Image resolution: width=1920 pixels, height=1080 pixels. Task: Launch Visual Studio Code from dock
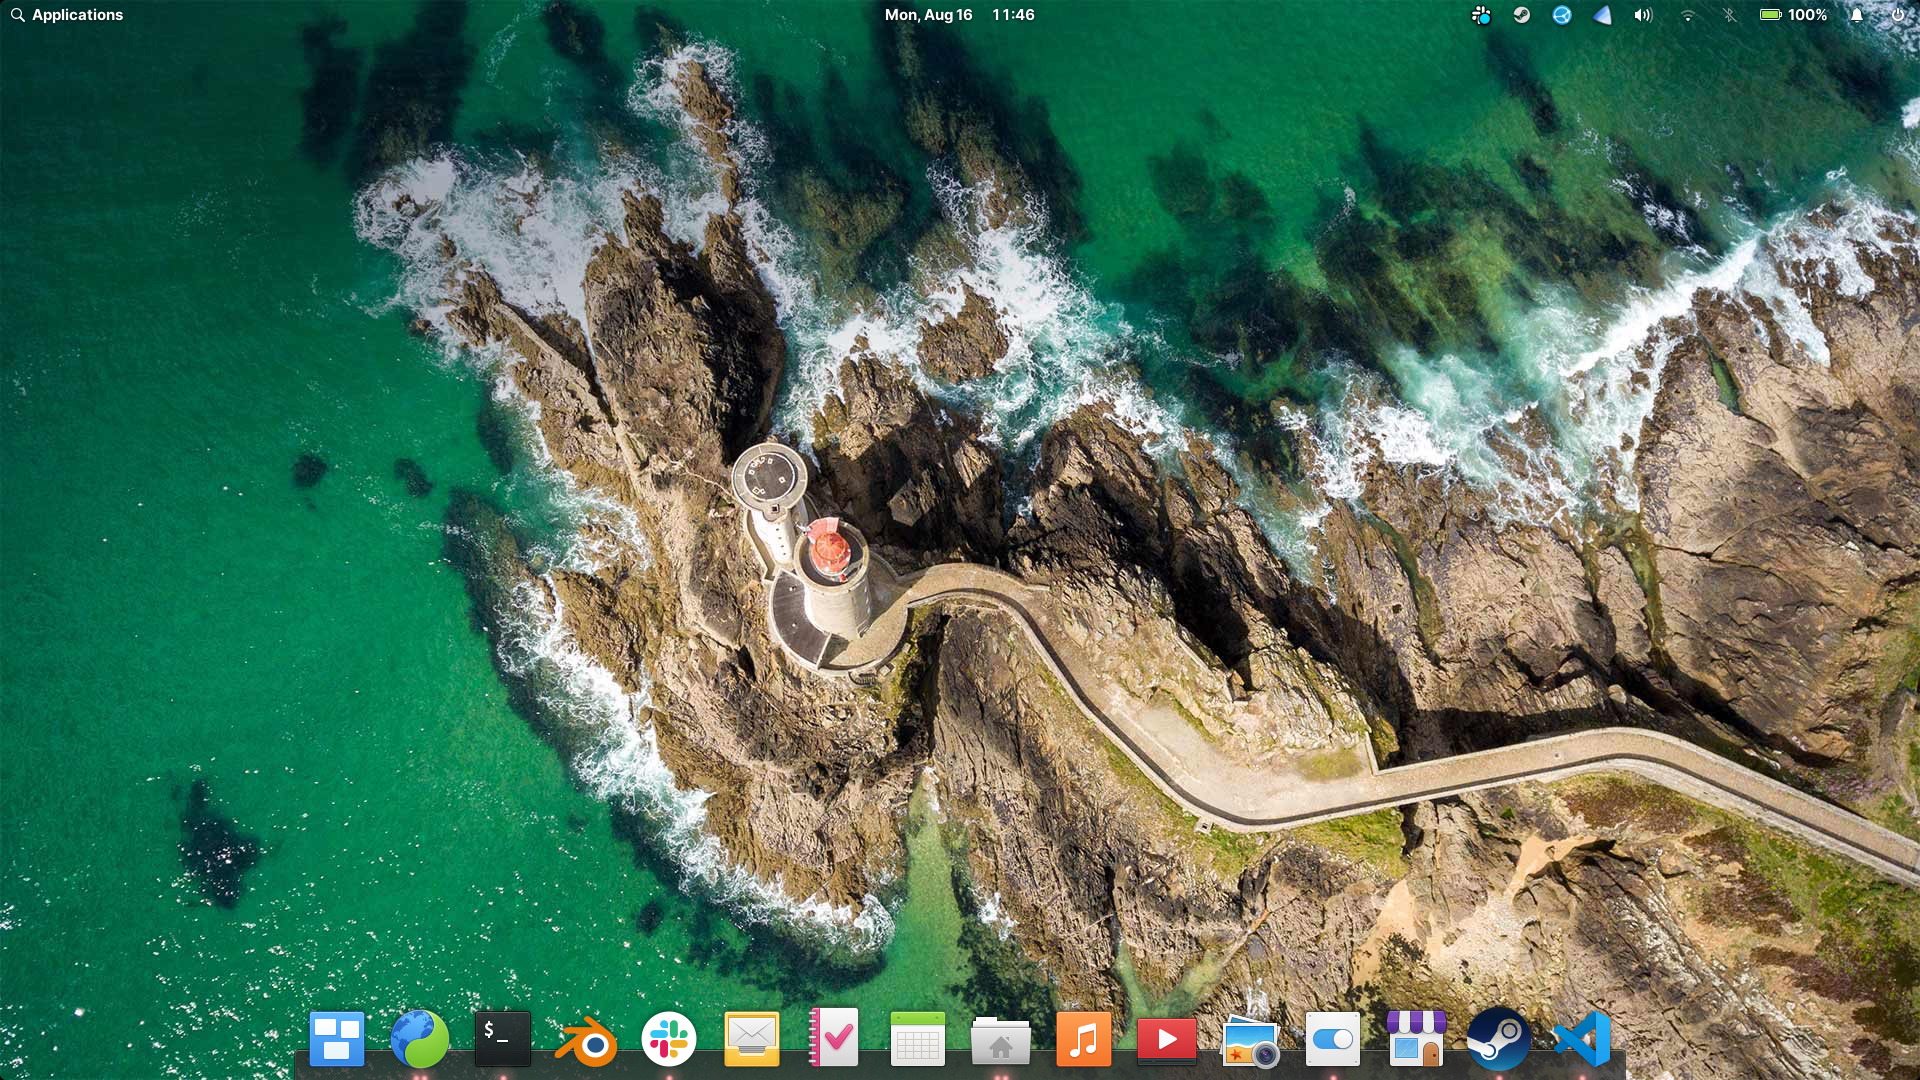point(1582,1039)
